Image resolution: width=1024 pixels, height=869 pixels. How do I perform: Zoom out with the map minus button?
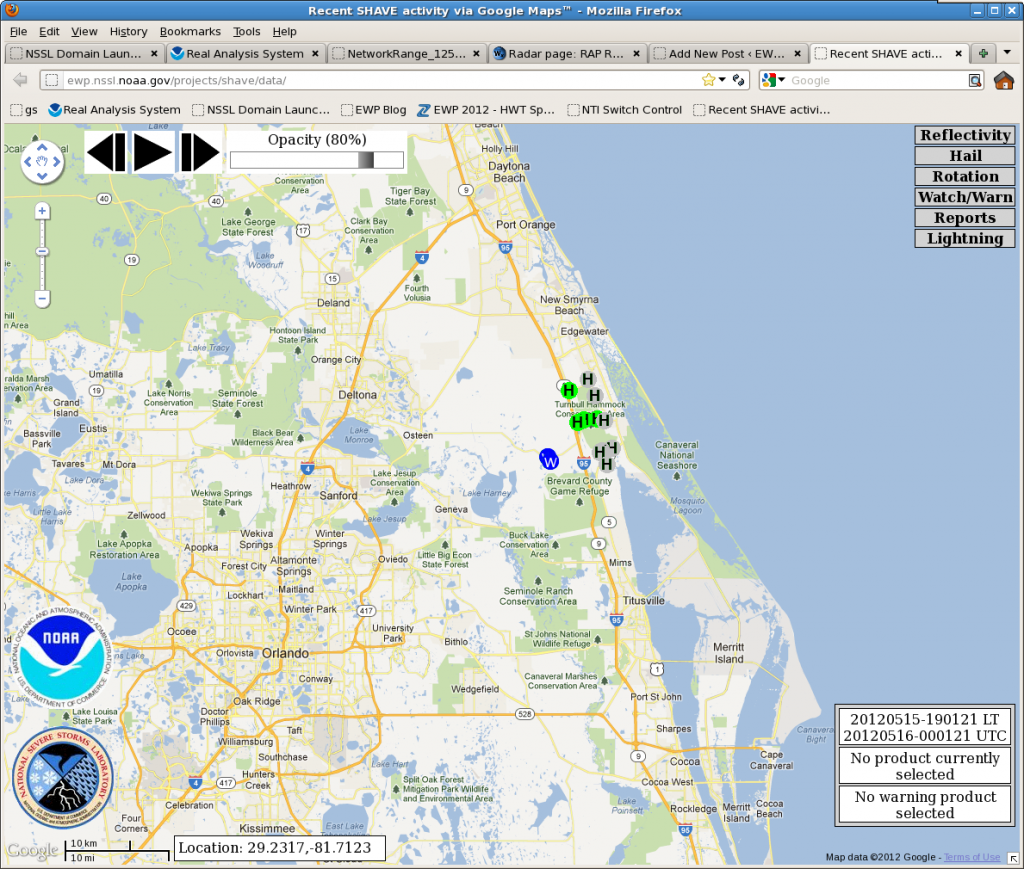[x=42, y=298]
